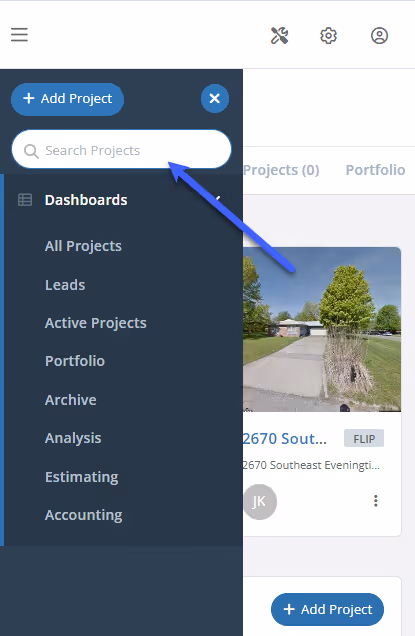Open the Archive dashboard
The image size is (415, 636).
tap(71, 400)
